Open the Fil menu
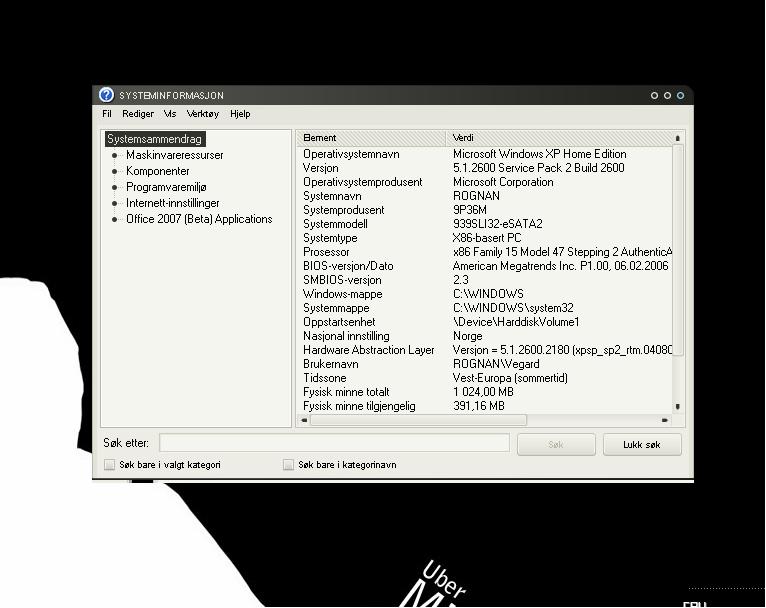766x608 pixels. (x=107, y=114)
